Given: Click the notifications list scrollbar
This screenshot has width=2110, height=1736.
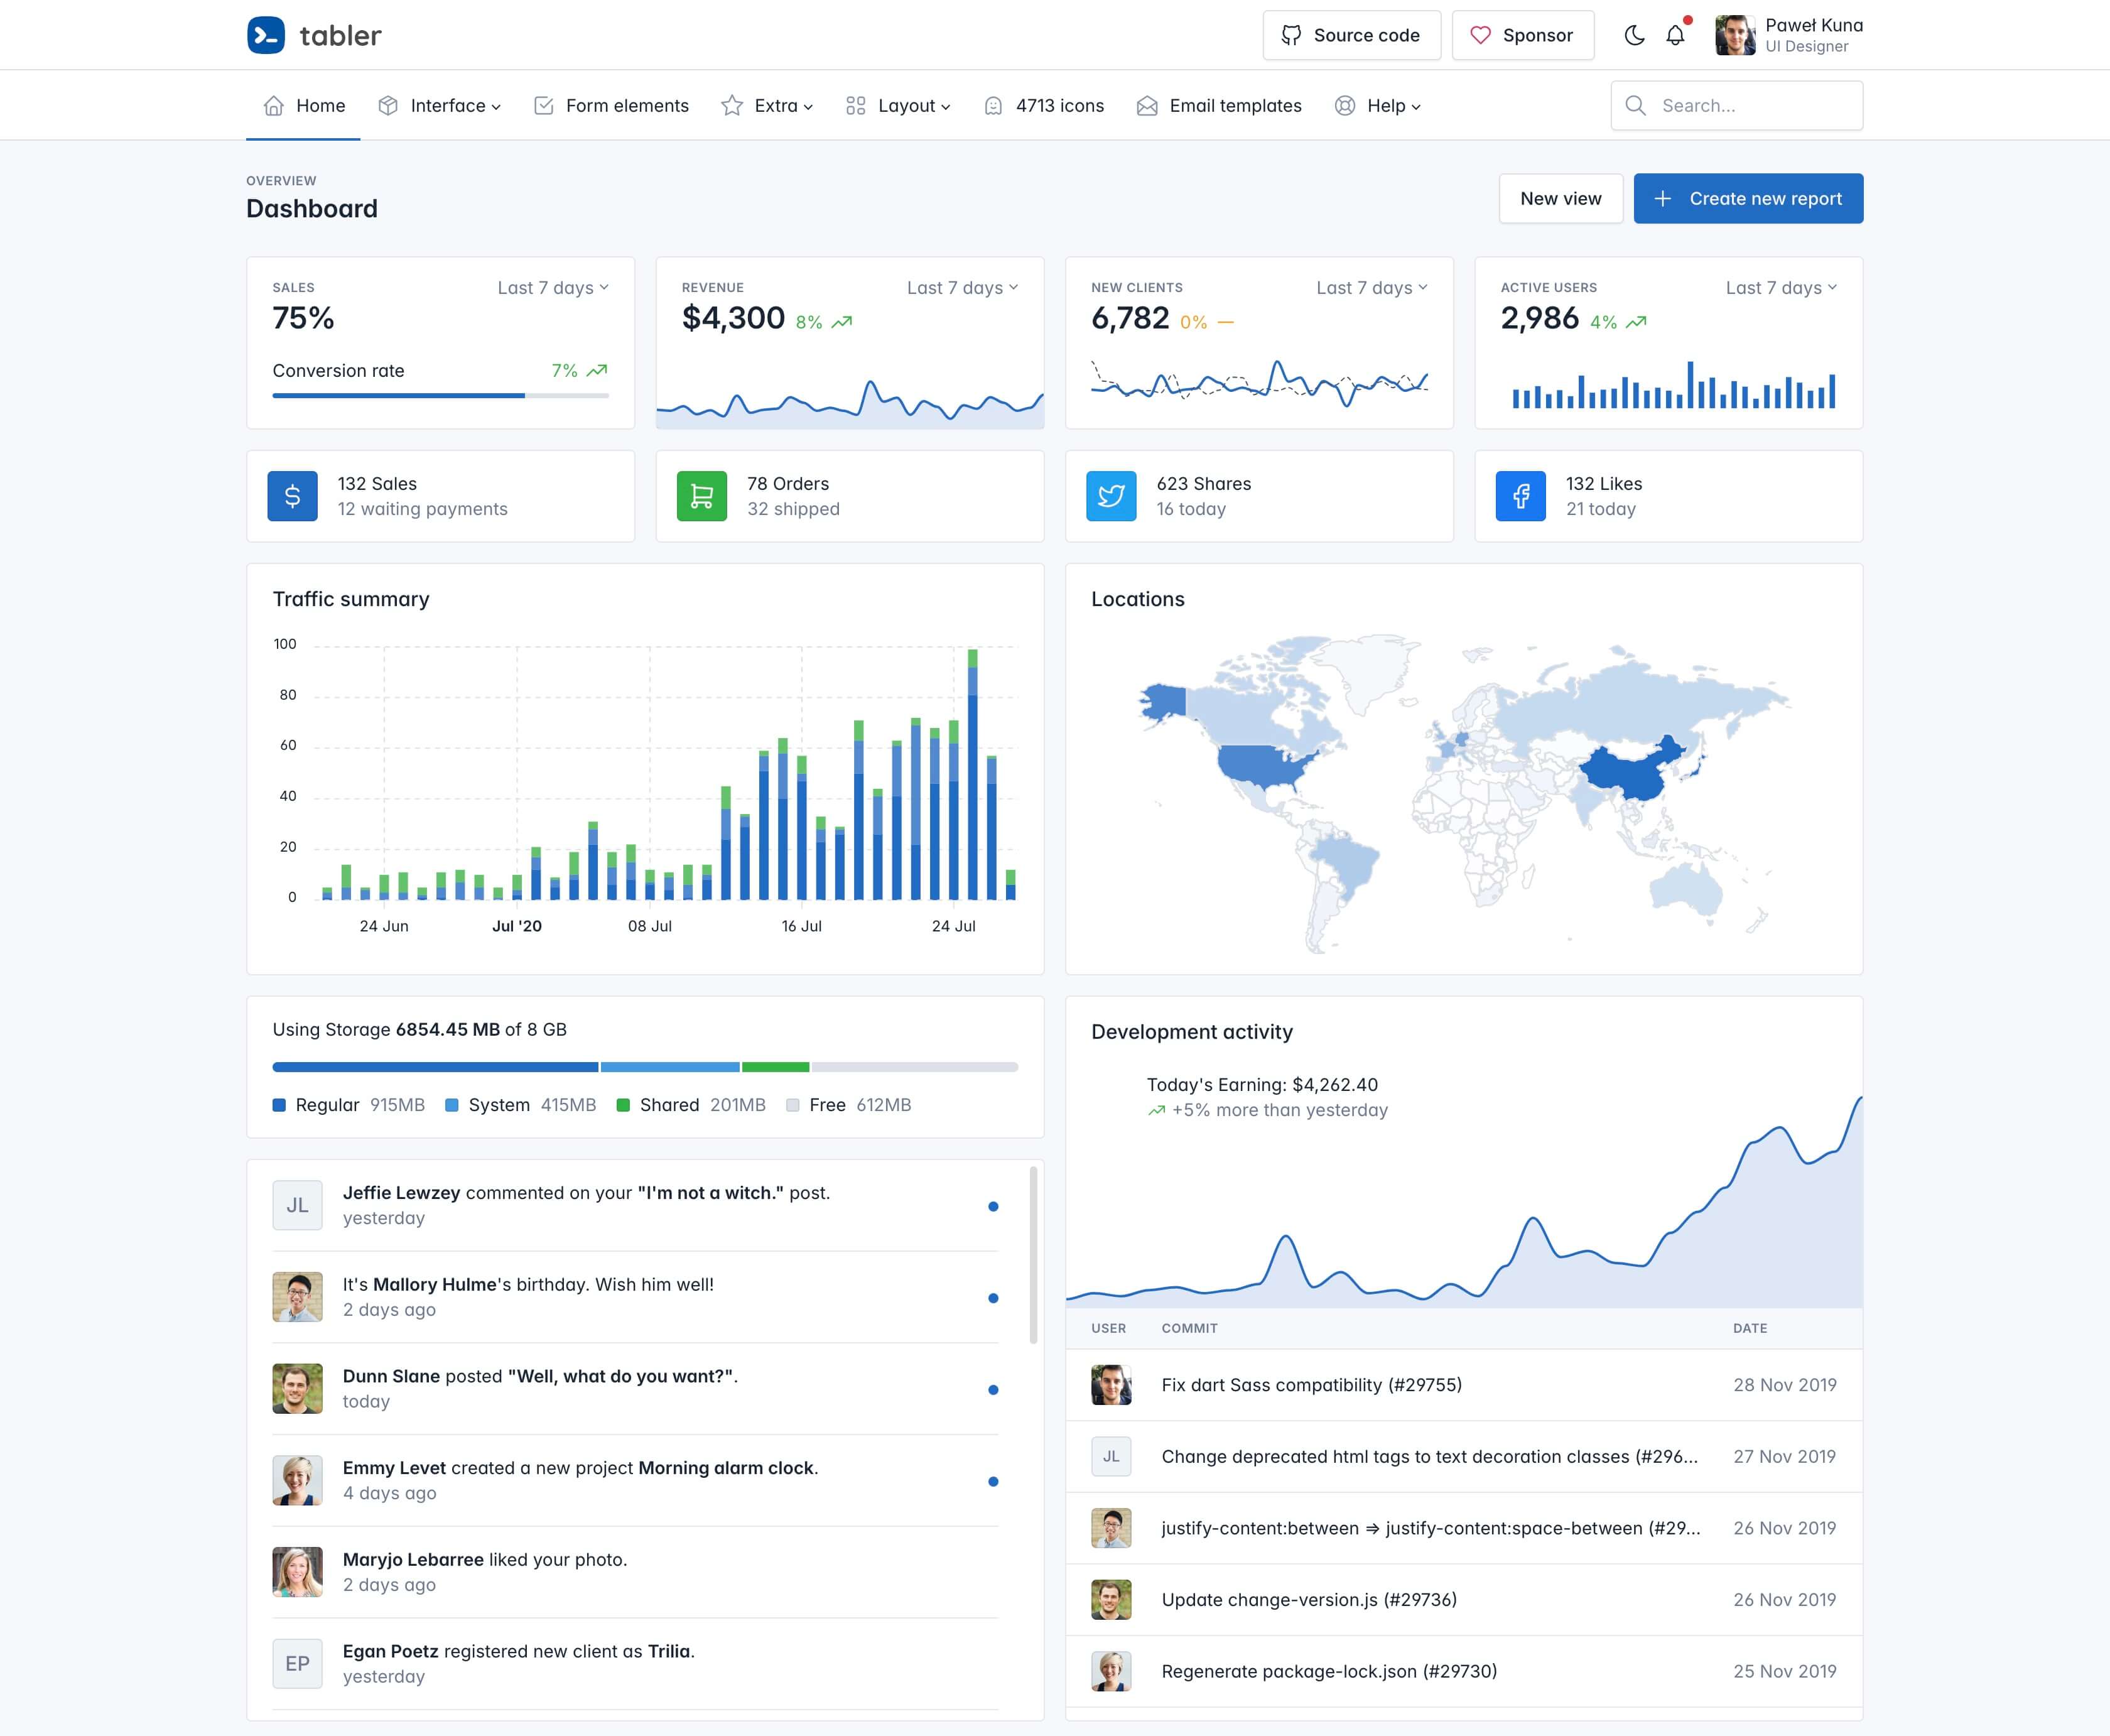Looking at the screenshot, I should 1033,1255.
